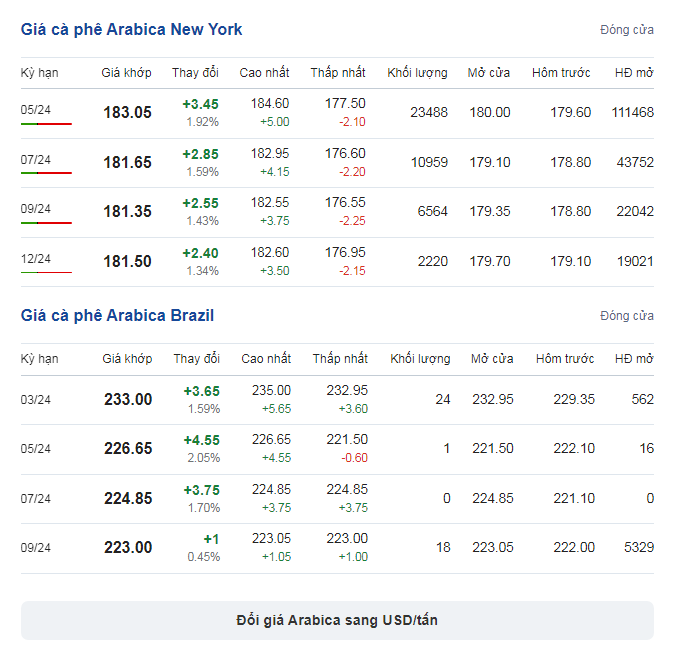Click the 'Giá cà phê Arabica New York' heading
The image size is (679, 662).
(131, 30)
